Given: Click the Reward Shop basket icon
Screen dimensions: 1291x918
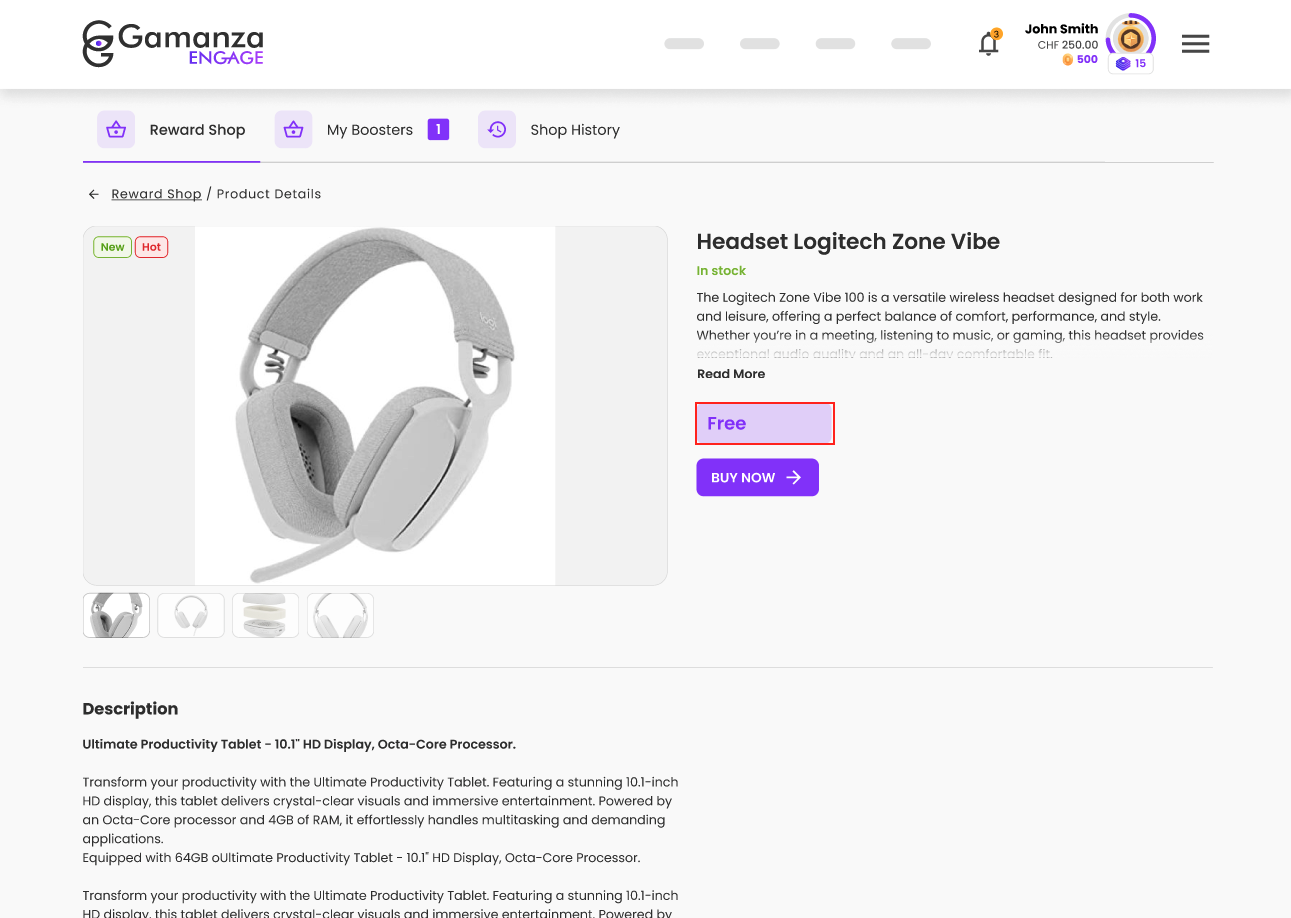Looking at the screenshot, I should (x=116, y=130).
